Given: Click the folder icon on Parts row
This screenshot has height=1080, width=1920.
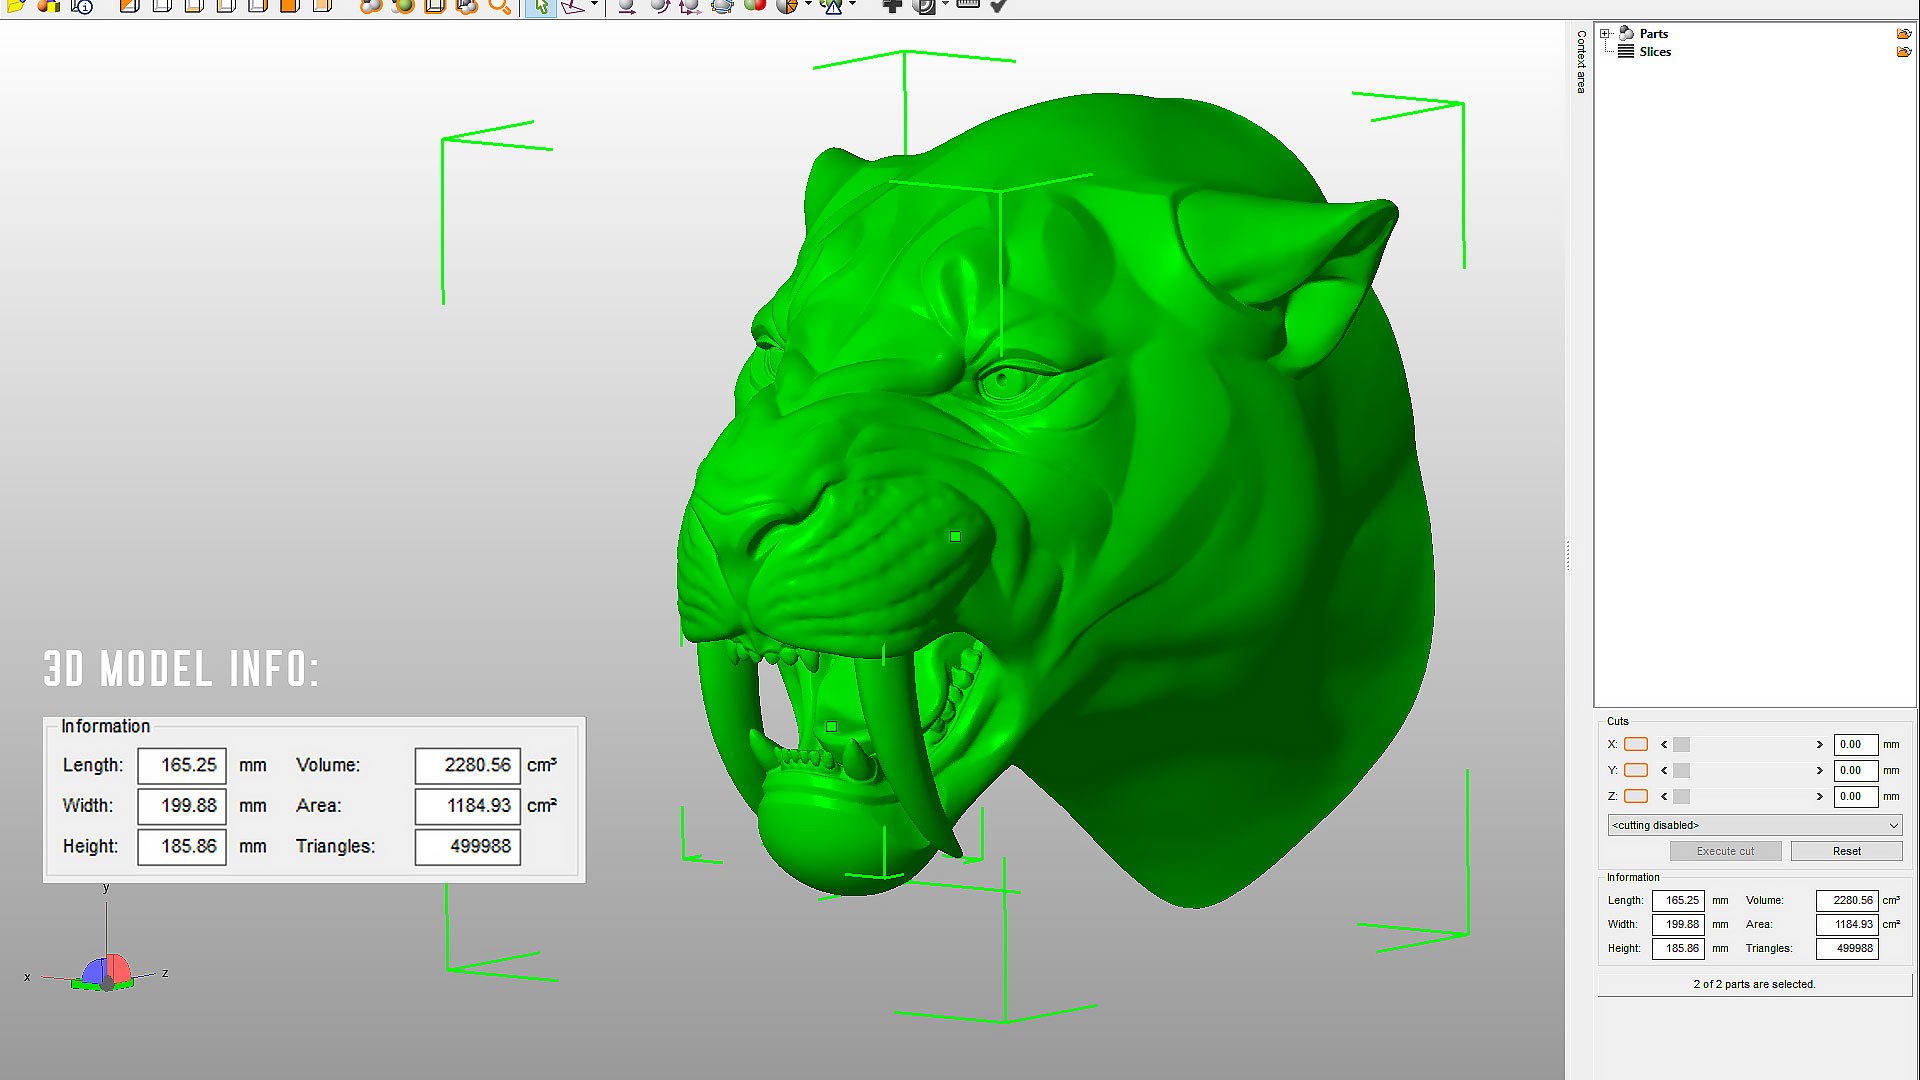Looking at the screenshot, I should (1904, 33).
